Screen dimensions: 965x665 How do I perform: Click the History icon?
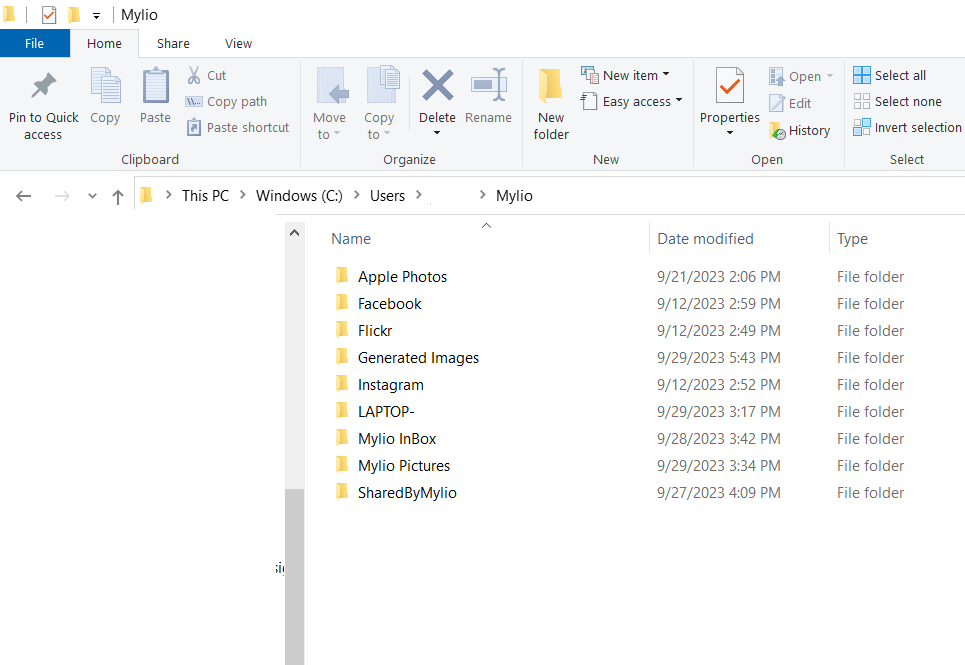(777, 130)
